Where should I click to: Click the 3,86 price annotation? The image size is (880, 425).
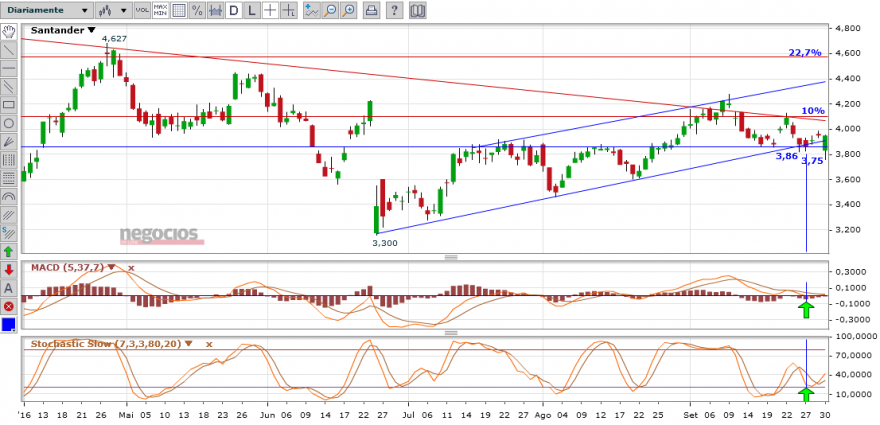tap(787, 156)
